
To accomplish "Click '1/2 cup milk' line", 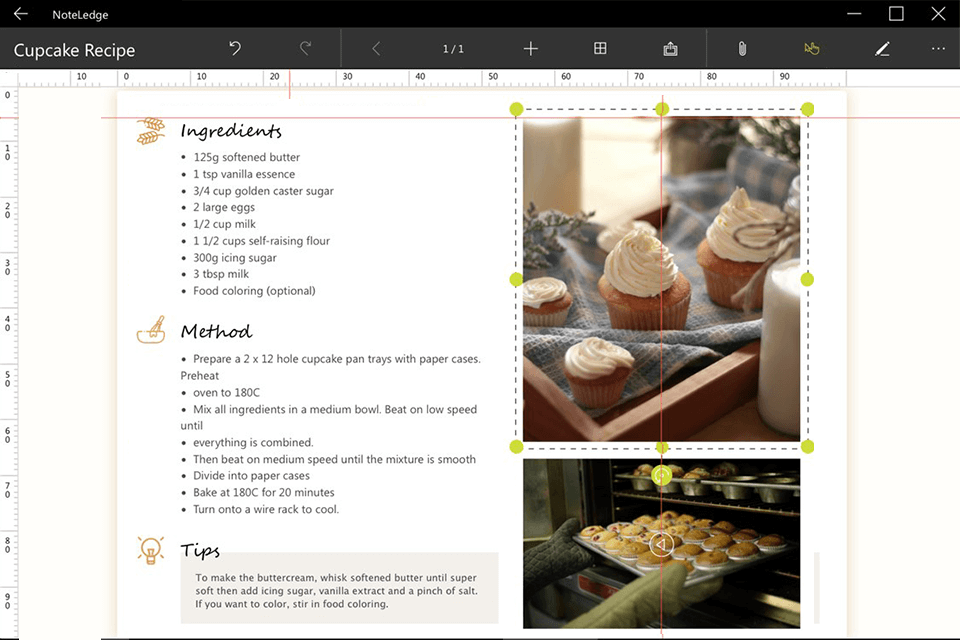I will coord(225,224).
